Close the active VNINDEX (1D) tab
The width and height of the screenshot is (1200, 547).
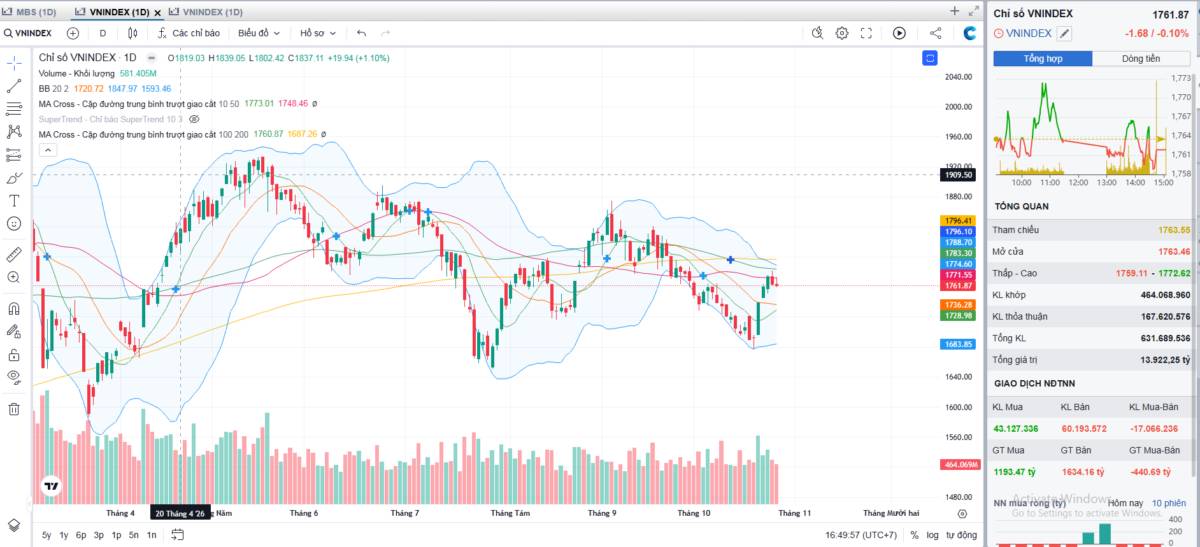(x=157, y=12)
